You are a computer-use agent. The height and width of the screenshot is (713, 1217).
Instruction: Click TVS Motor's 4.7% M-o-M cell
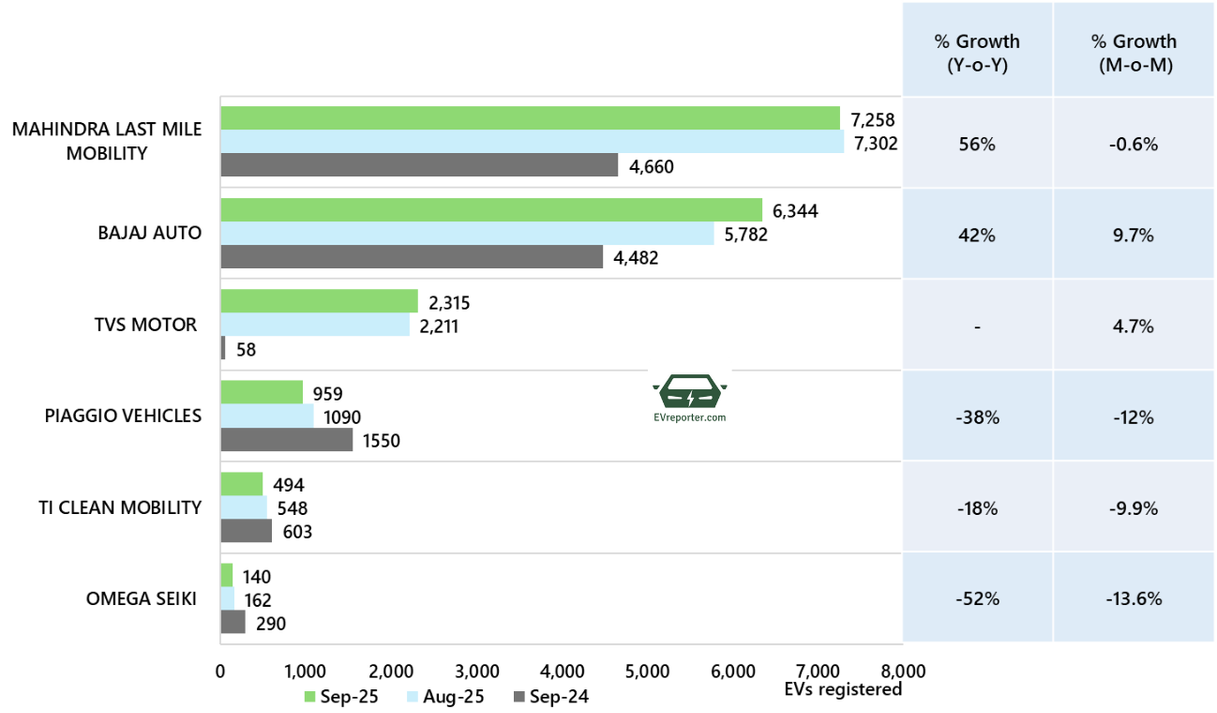(1134, 326)
